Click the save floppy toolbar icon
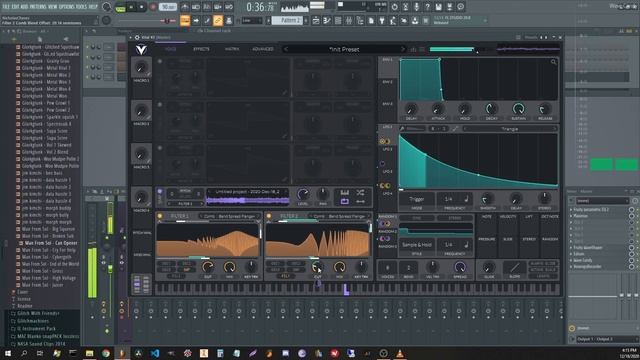 (438, 7)
